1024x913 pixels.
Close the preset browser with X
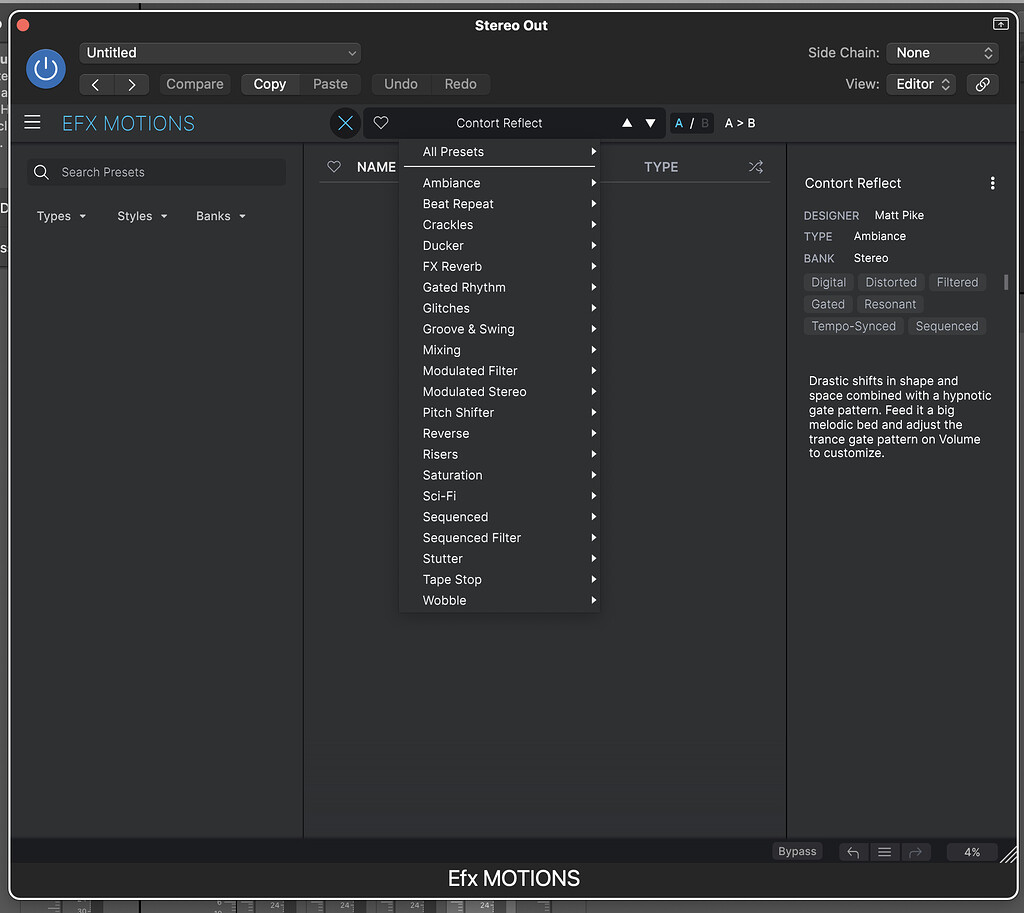[x=345, y=123]
